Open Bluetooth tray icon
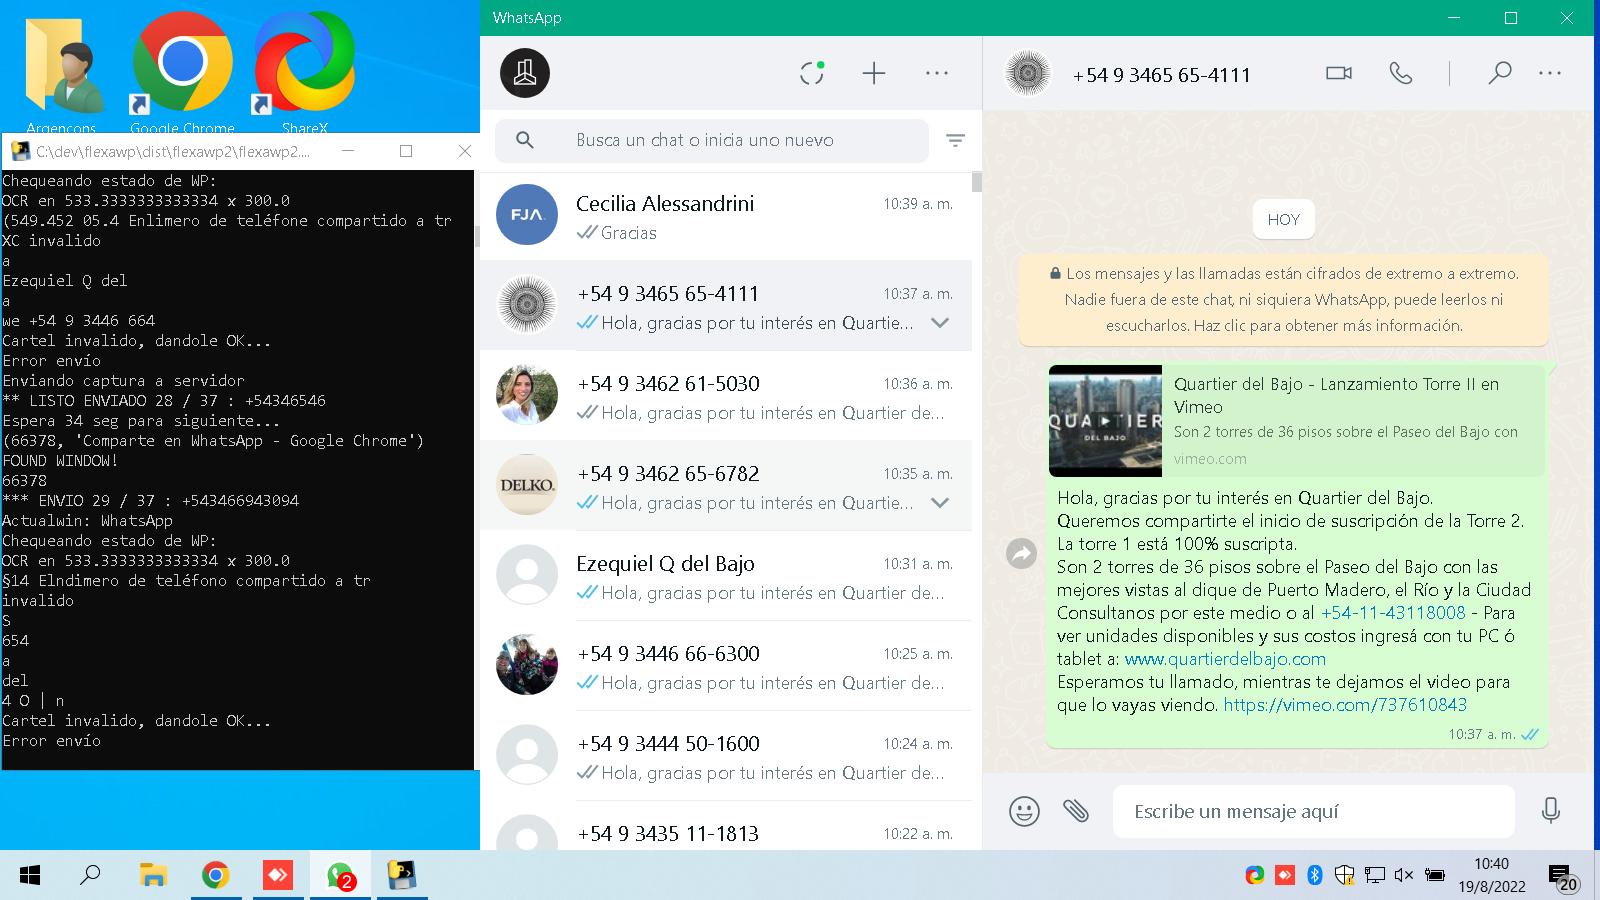This screenshot has height=900, width=1600. point(1315,876)
